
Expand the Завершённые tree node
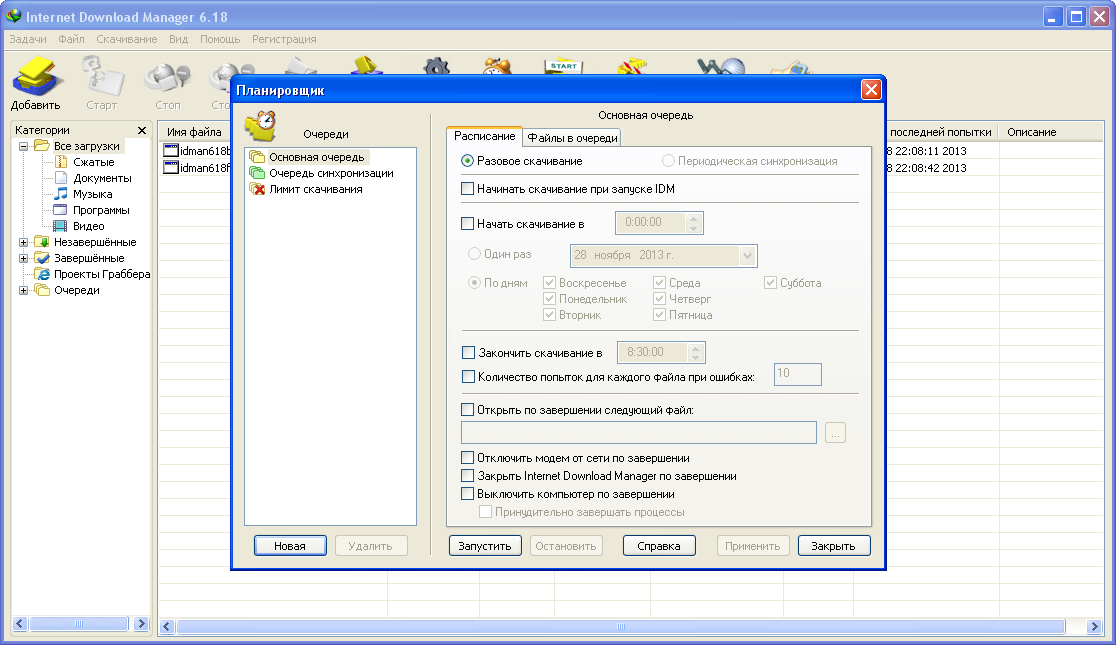[x=23, y=258]
